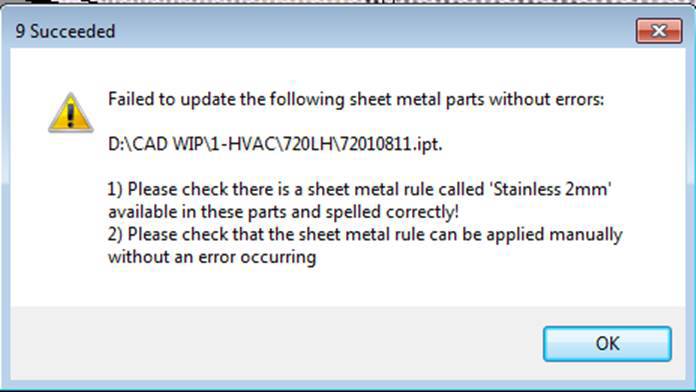The image size is (696, 392).
Task: Click 'sheet metal parts without errors' text
Action: [x=477, y=99]
